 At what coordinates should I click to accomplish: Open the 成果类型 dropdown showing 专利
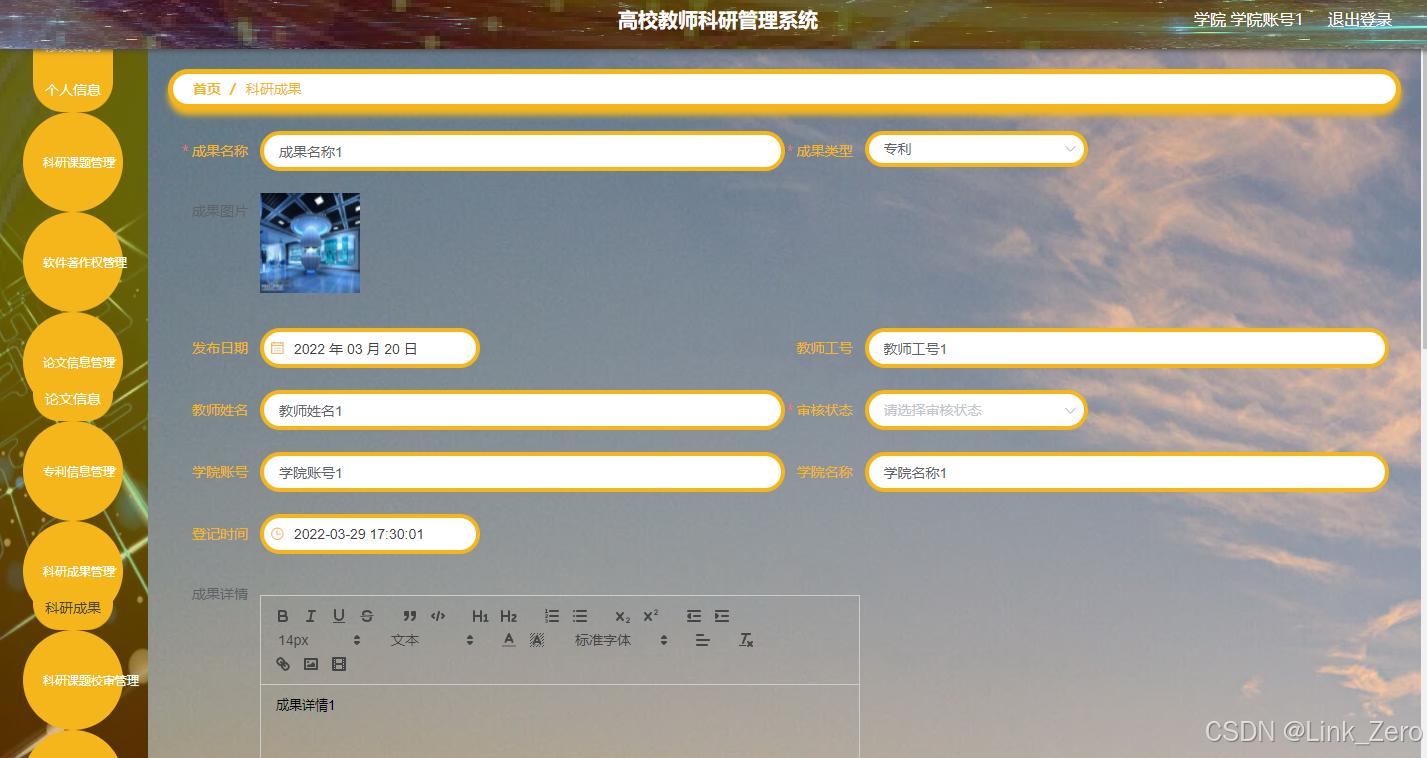[x=975, y=148]
